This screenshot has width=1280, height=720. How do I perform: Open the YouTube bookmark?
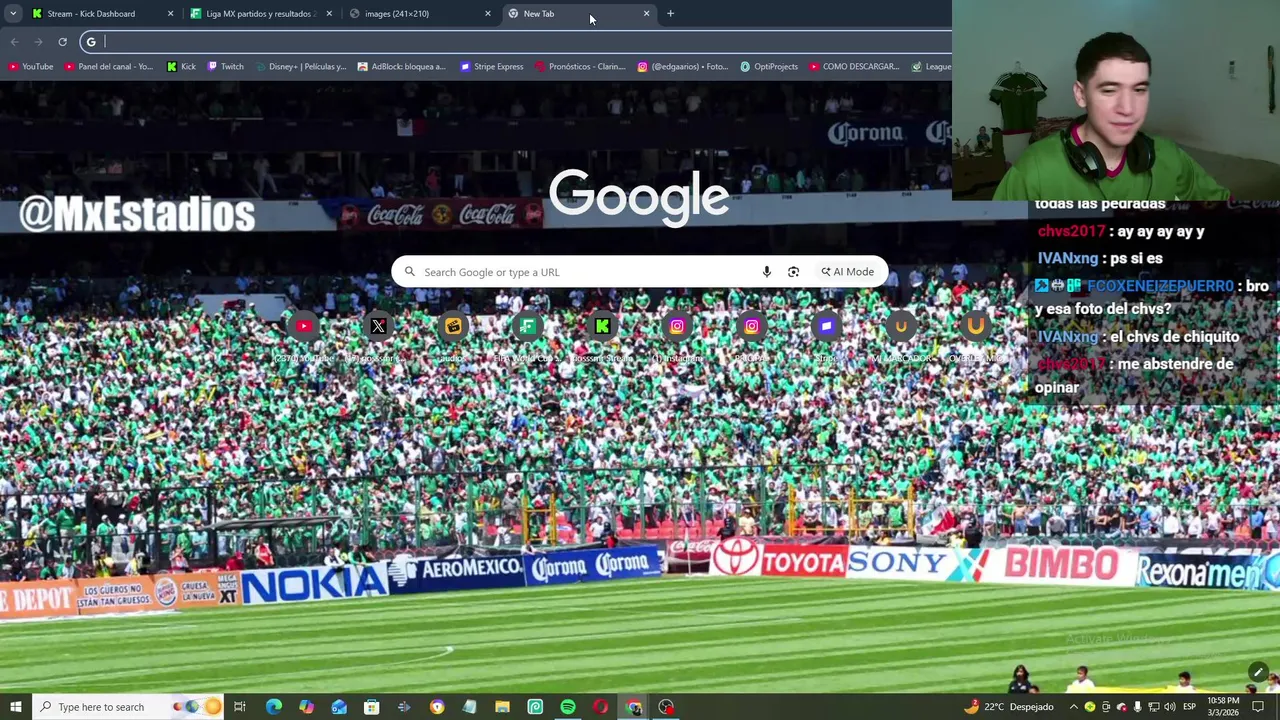[x=31, y=67]
